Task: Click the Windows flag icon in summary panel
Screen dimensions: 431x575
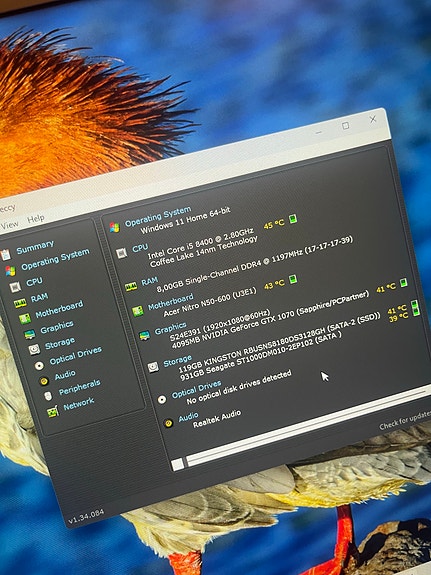Action: coord(114,227)
